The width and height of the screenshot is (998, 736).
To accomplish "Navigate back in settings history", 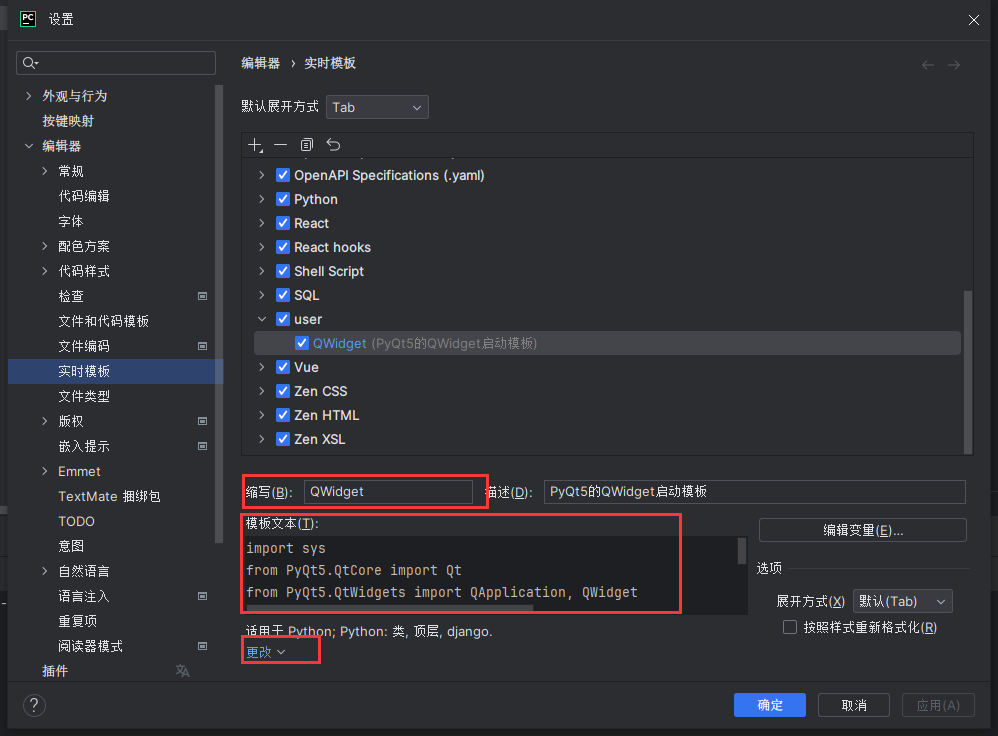I will (x=928, y=65).
